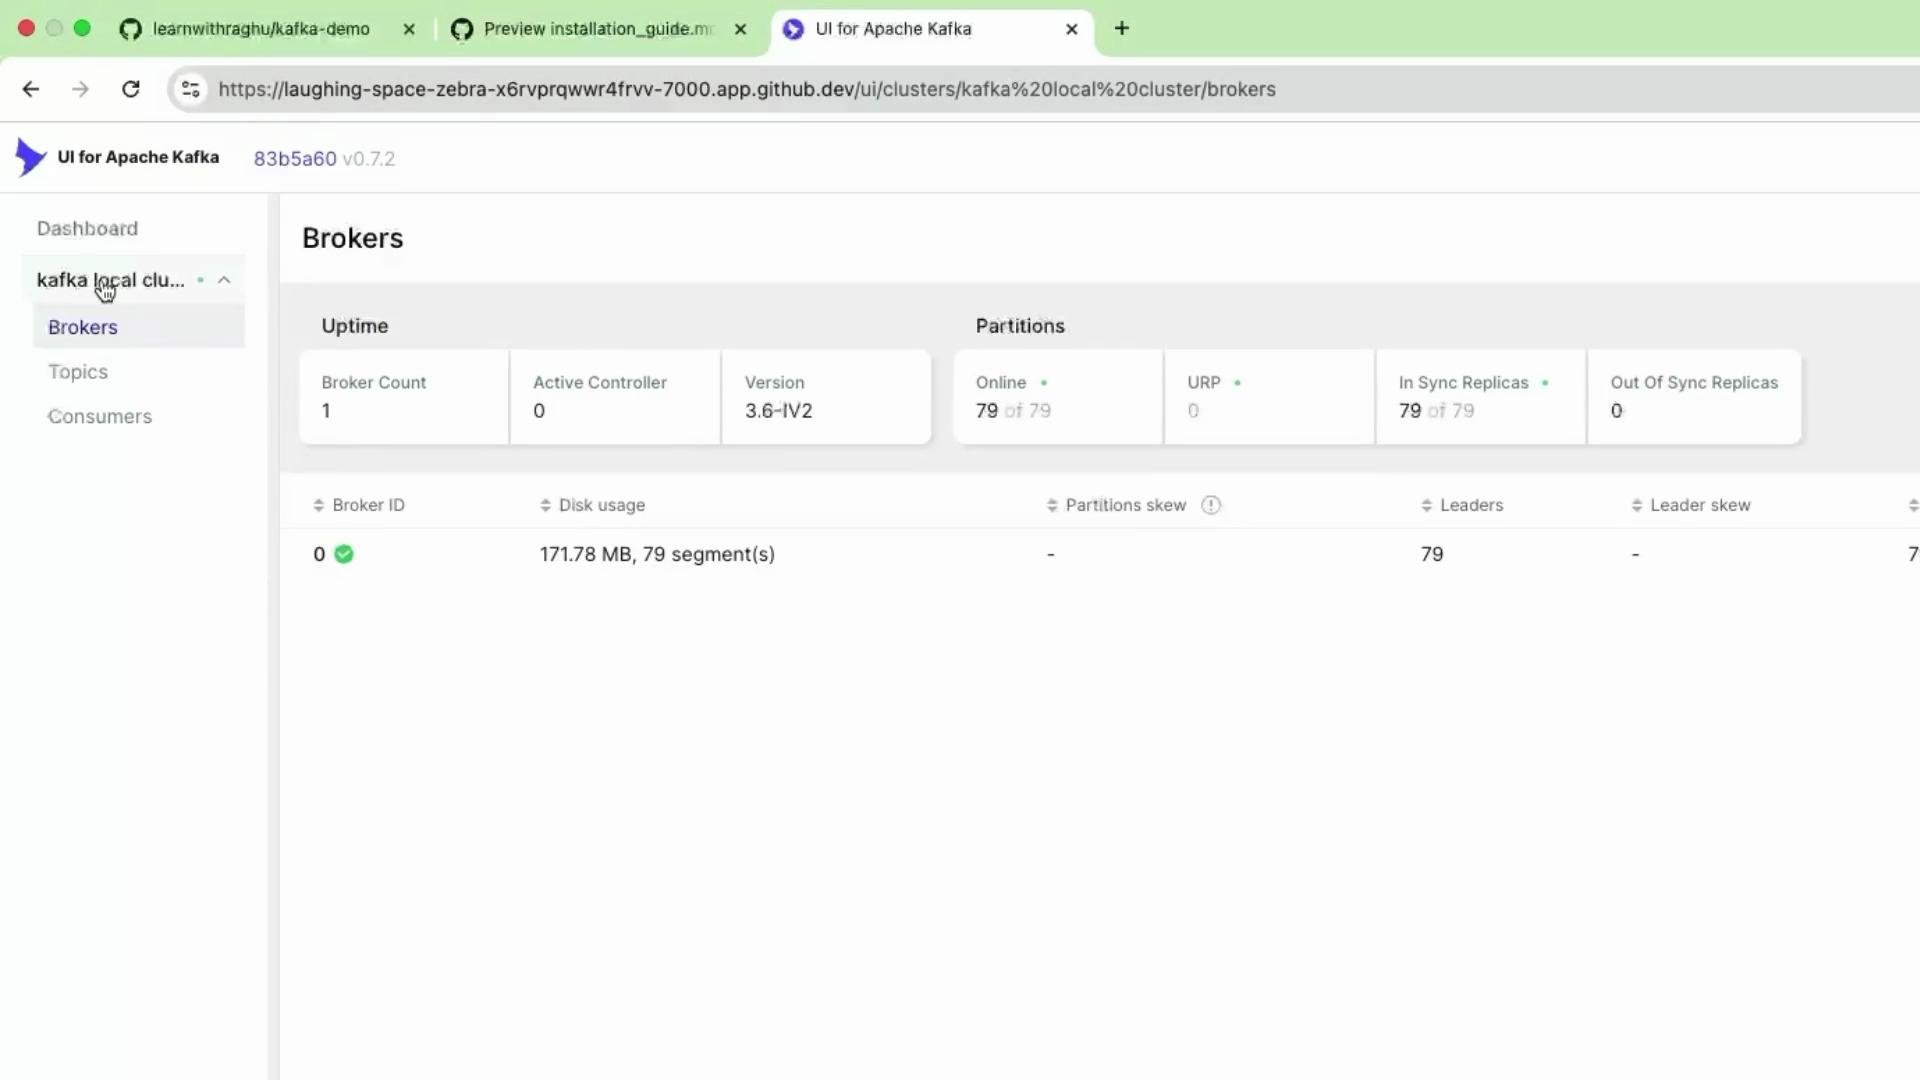The height and width of the screenshot is (1080, 1920).
Task: Click the macOS yellow minimize button
Action: tap(54, 28)
